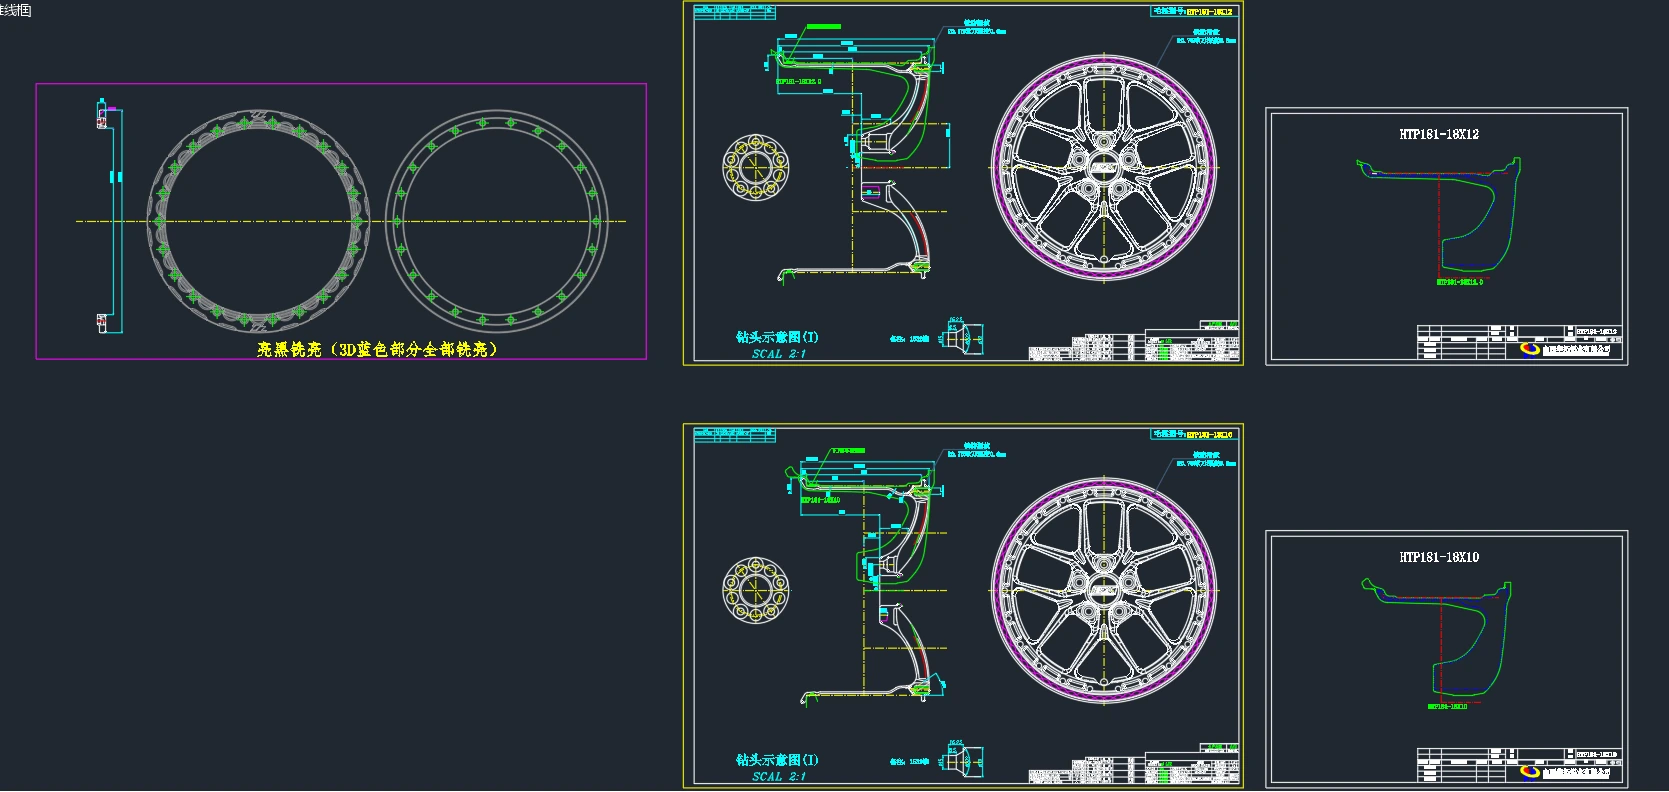Viewport: 1669px width, 792px height.
Task: Select green highlighted leader label in upper section view
Action: (824, 27)
